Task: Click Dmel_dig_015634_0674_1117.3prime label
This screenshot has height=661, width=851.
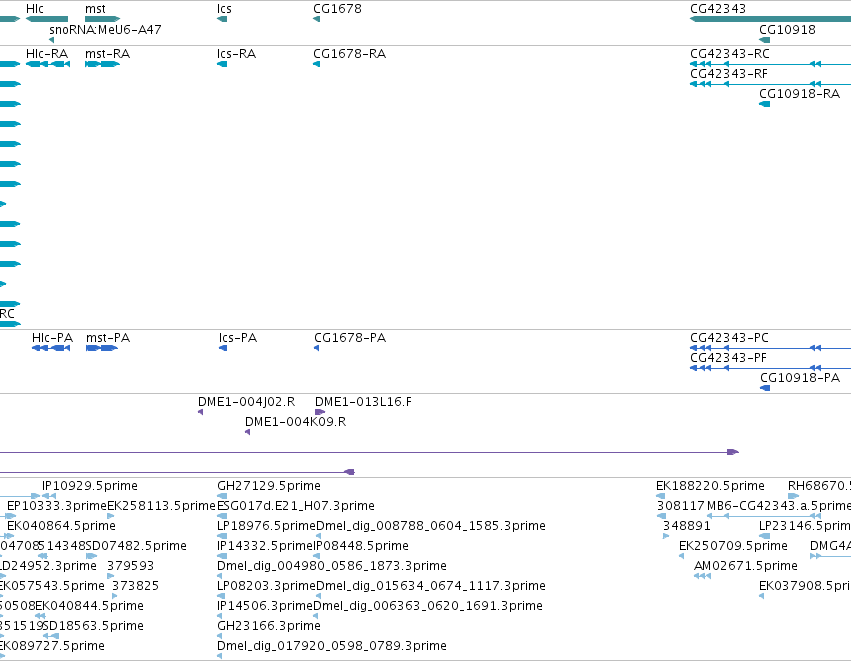Action: click(x=430, y=586)
